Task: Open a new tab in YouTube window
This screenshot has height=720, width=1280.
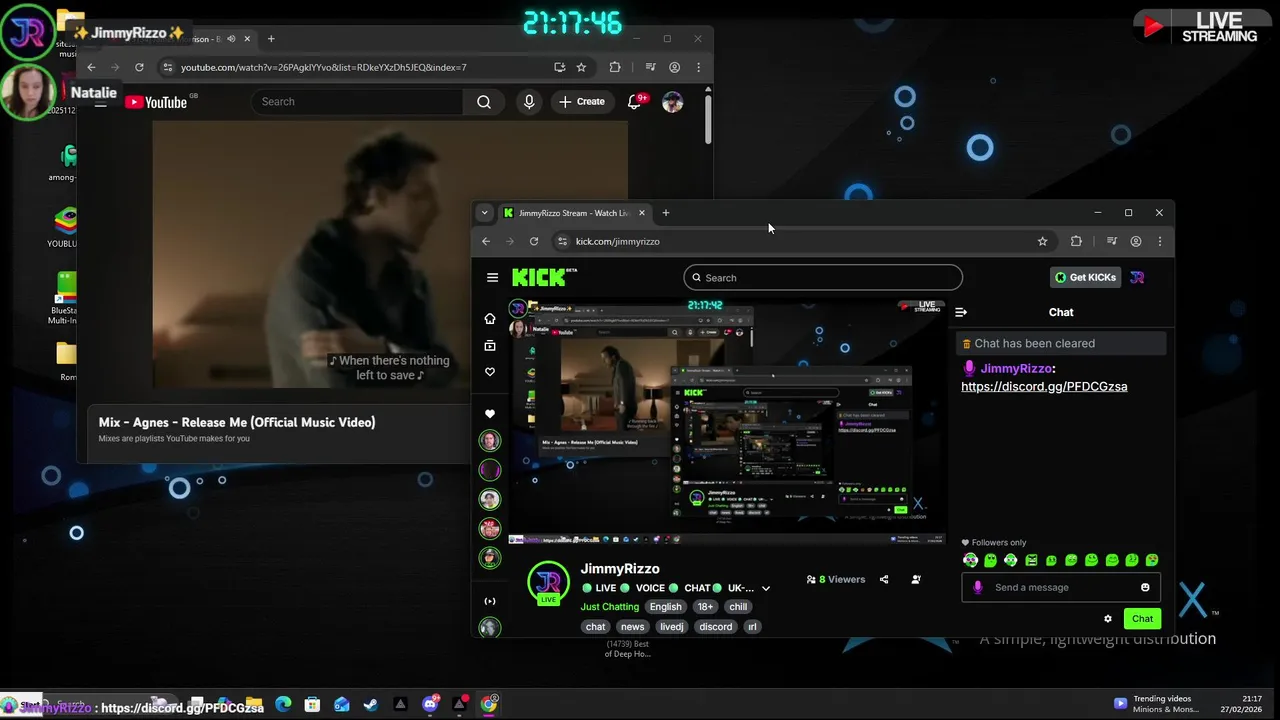Action: pyautogui.click(x=271, y=39)
